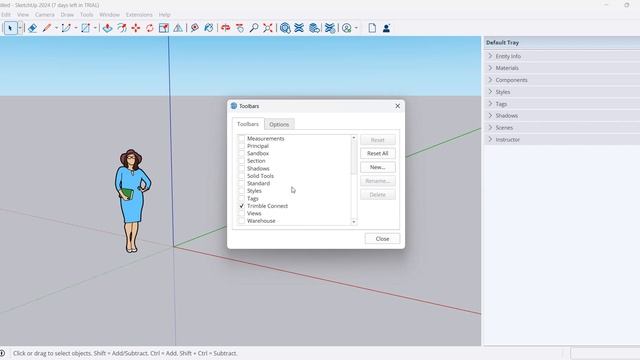Click the blank document page icon
Screen dimensions: 640x360
(x=372, y=28)
